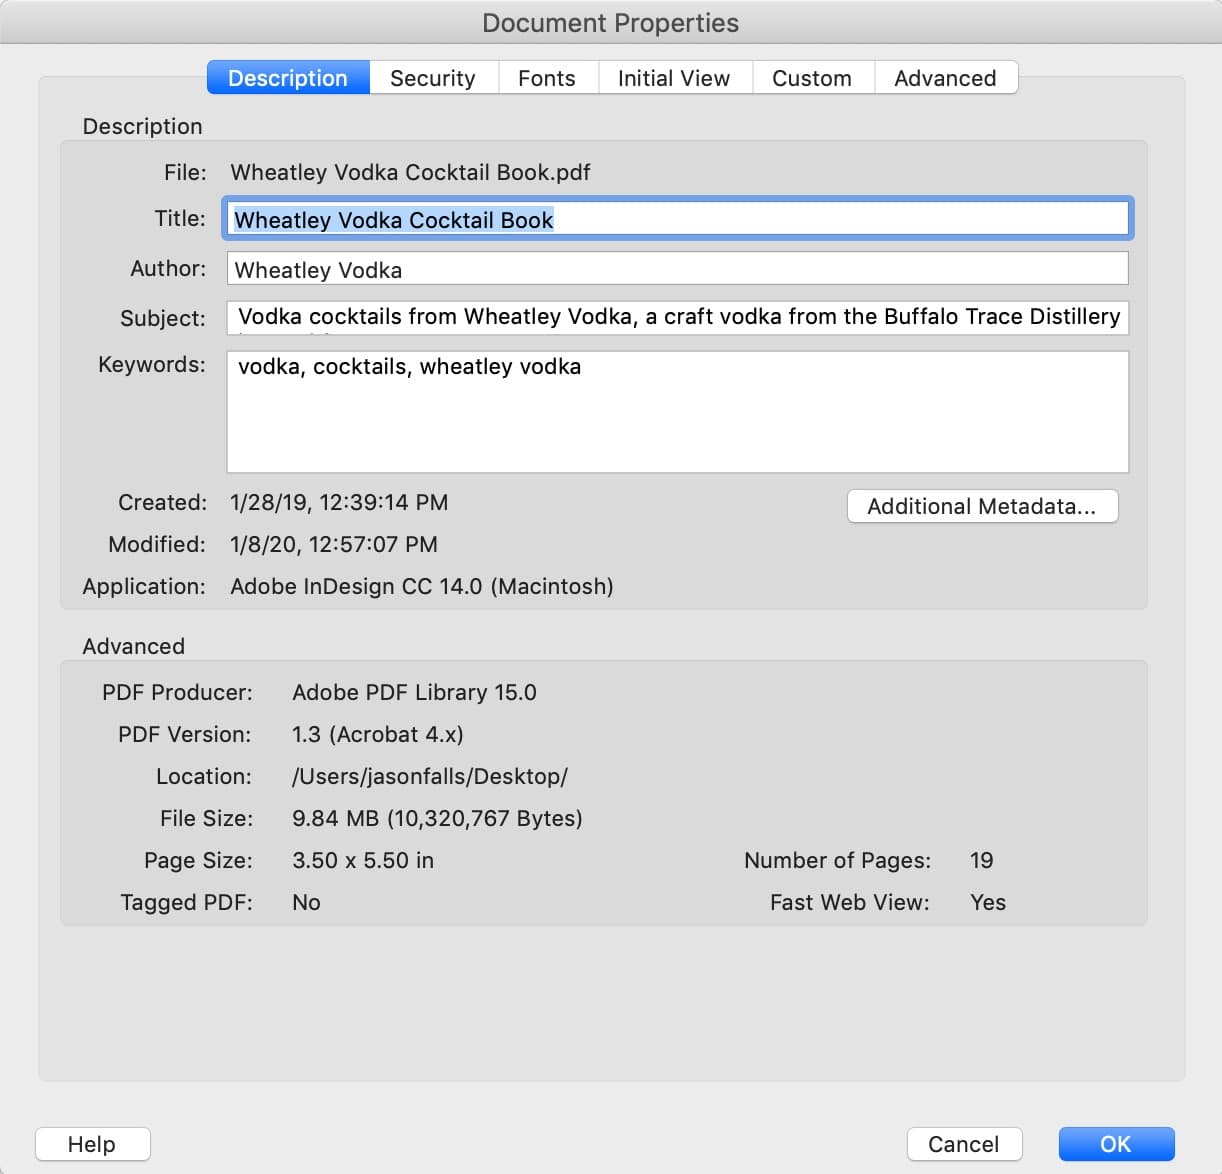Viewport: 1222px width, 1174px height.
Task: Open the Advanced tab
Action: tap(945, 78)
